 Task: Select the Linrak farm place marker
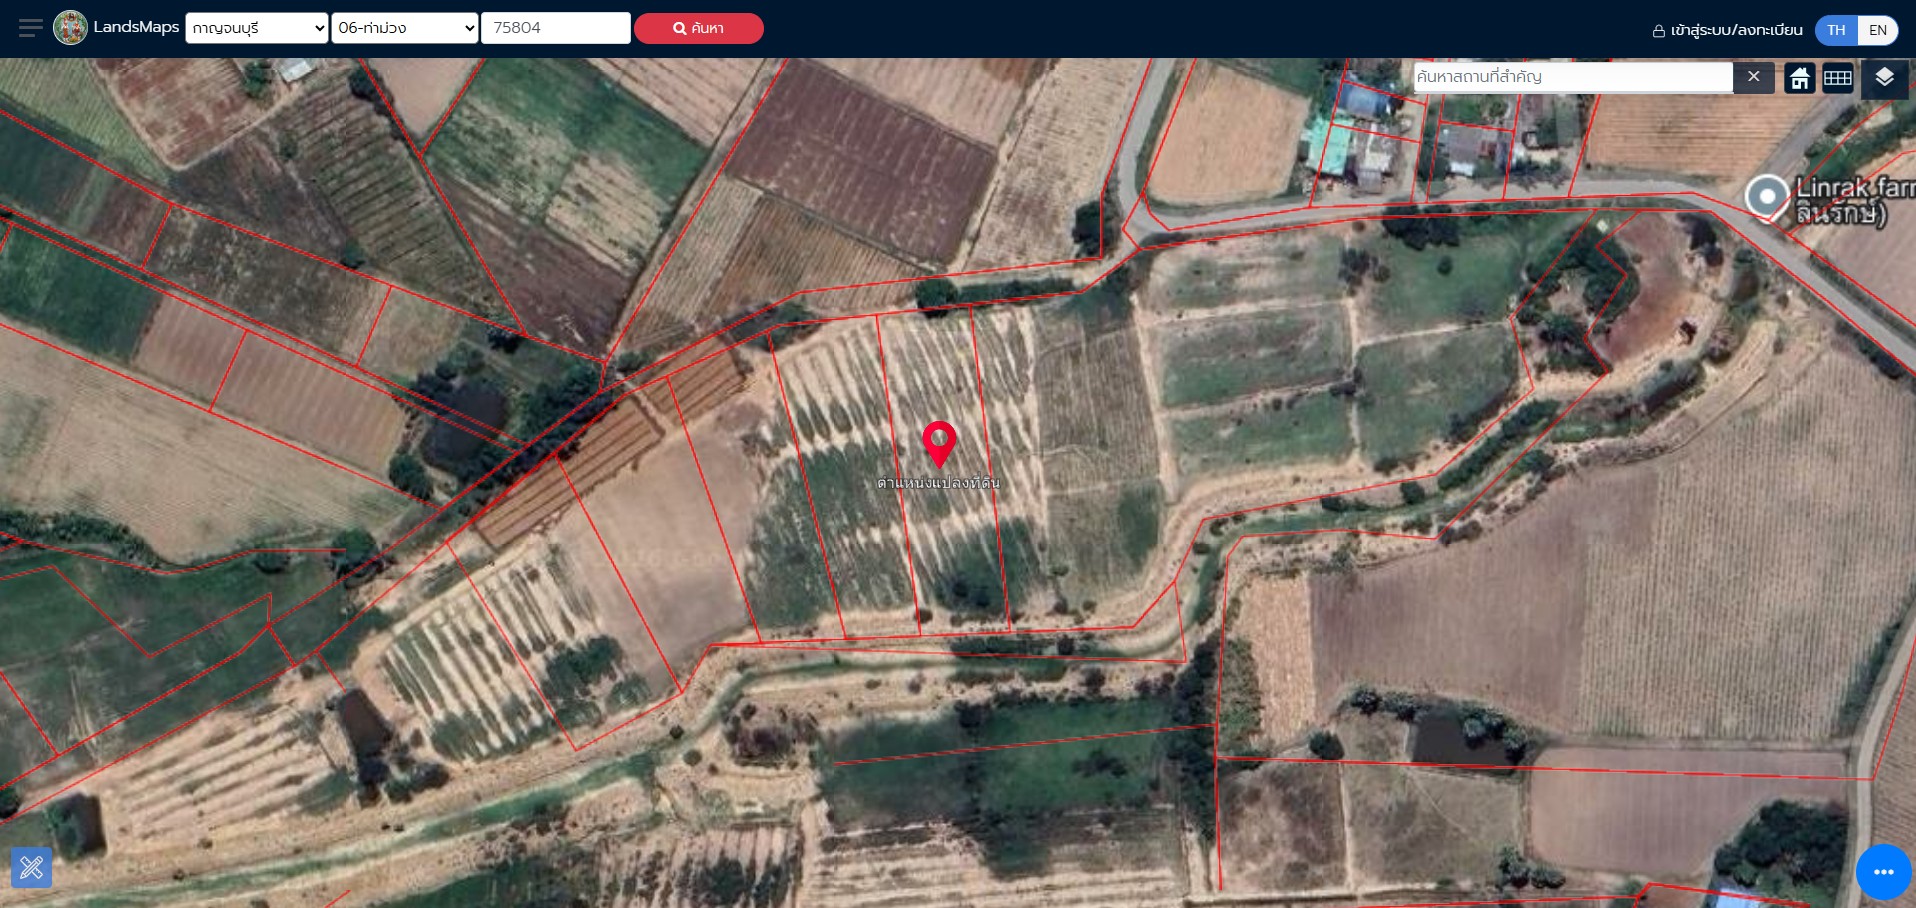[1766, 196]
